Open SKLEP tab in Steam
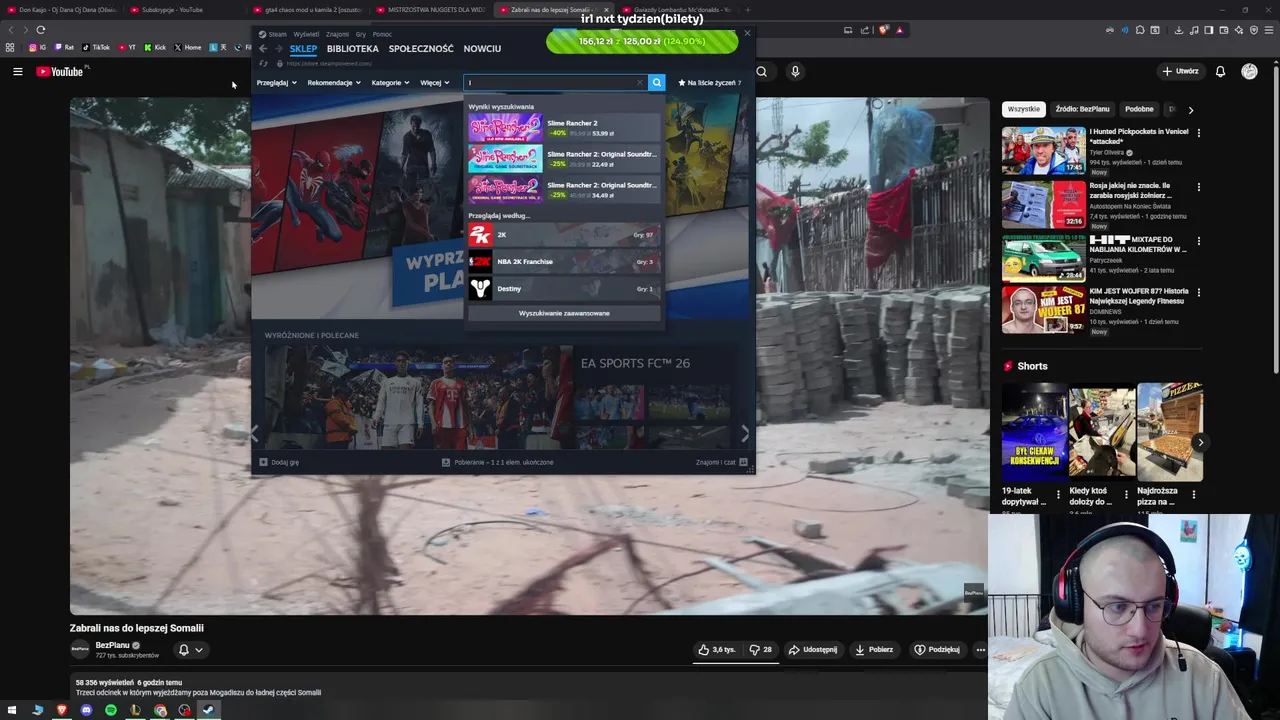Screen dimensions: 1280x720 click(x=303, y=48)
